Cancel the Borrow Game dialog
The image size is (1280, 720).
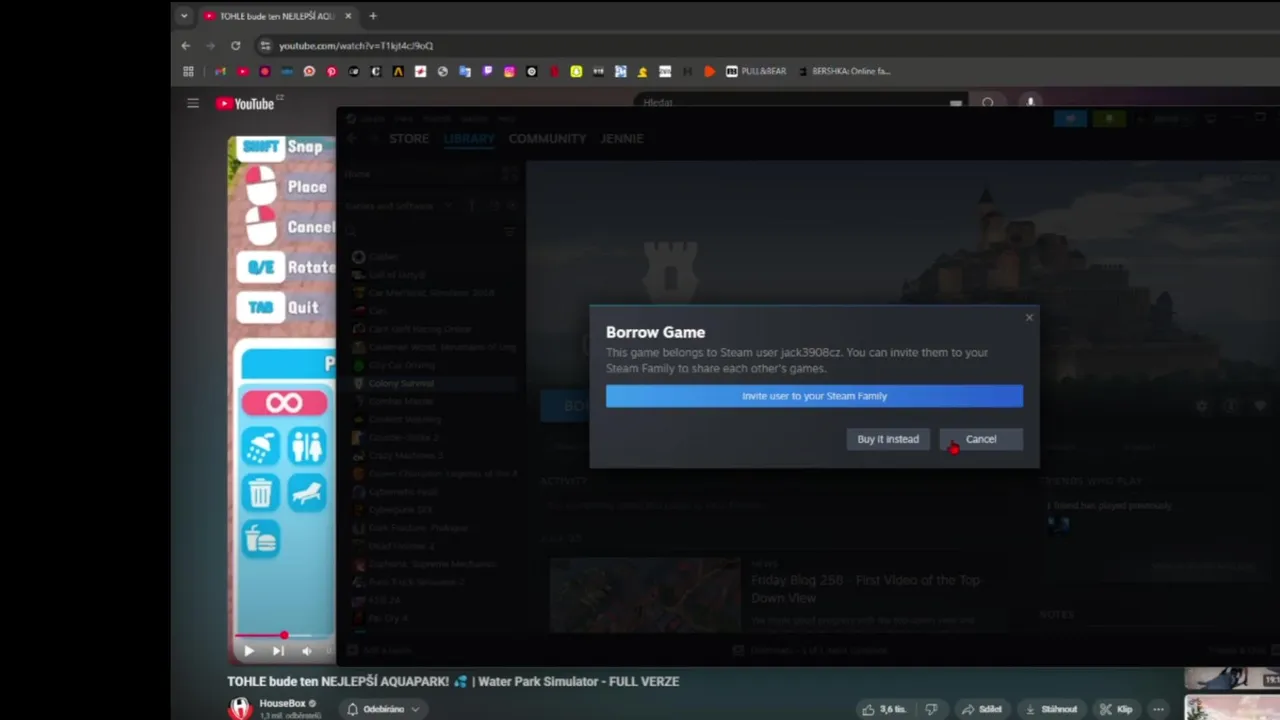980,439
